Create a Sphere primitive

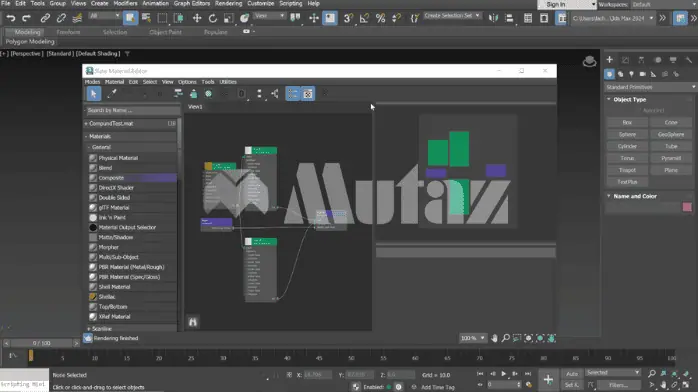(x=627, y=134)
